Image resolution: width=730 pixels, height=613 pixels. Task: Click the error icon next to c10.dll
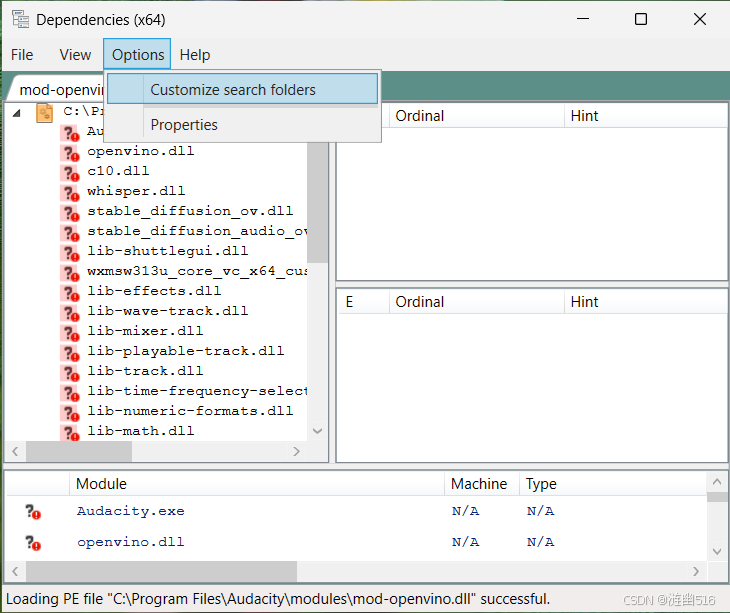(x=70, y=173)
